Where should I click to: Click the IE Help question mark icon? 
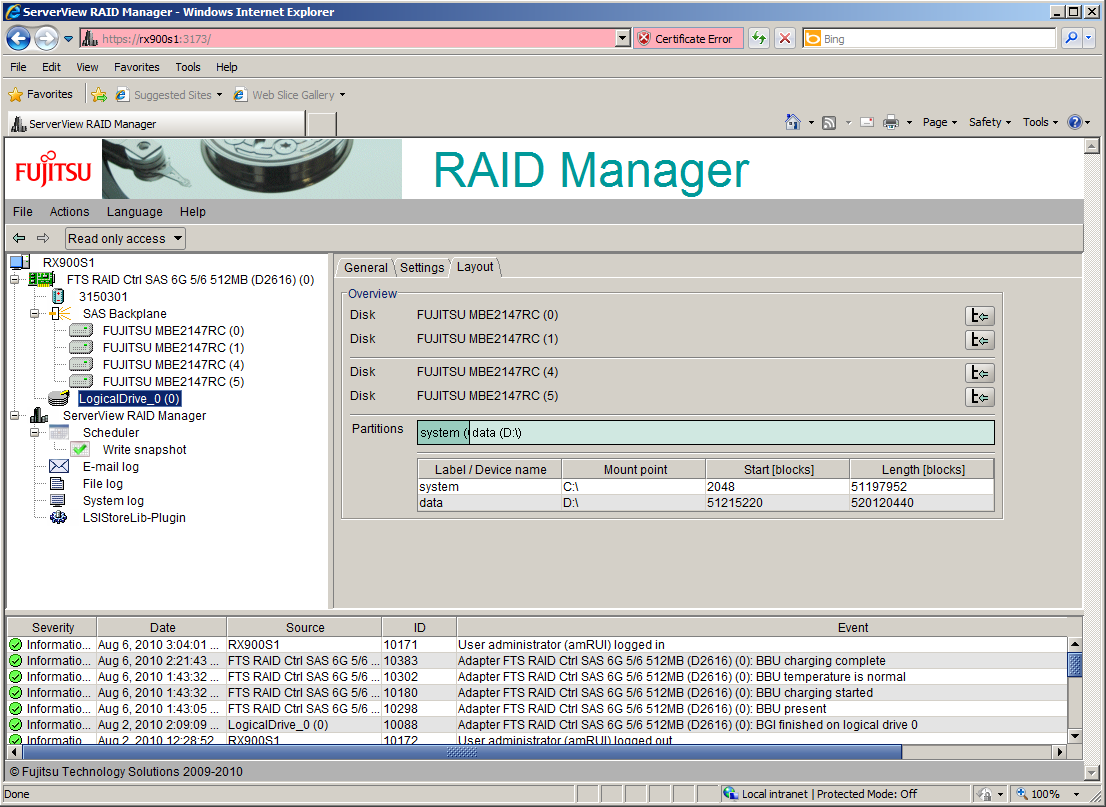coord(1075,122)
